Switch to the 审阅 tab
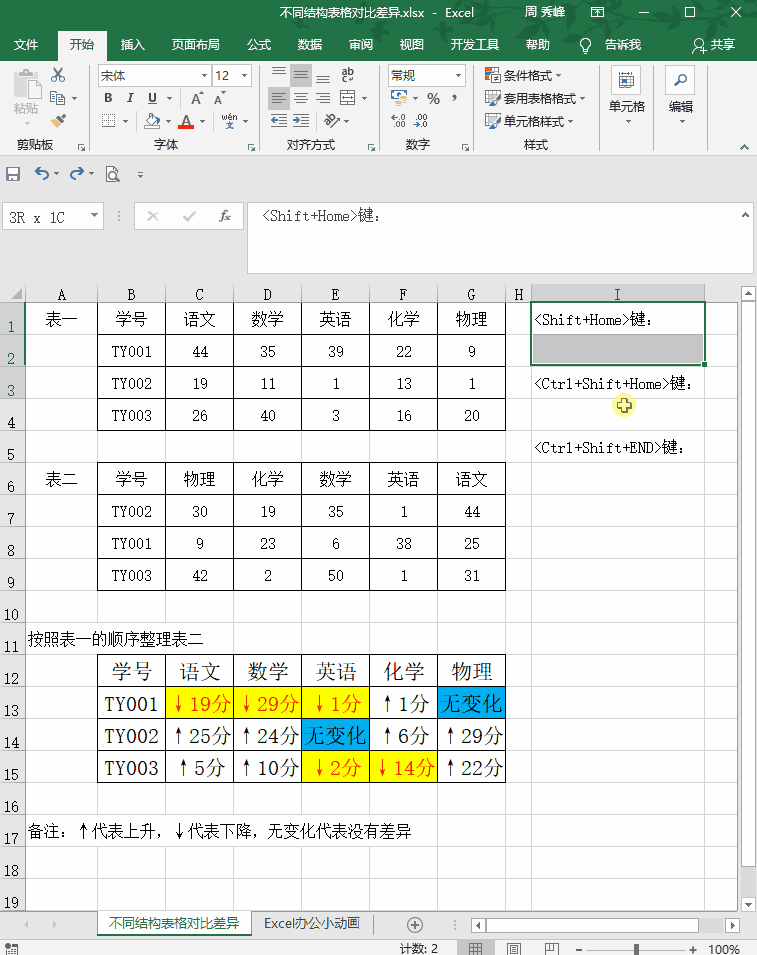Screen dimensions: 757x955 [361, 44]
